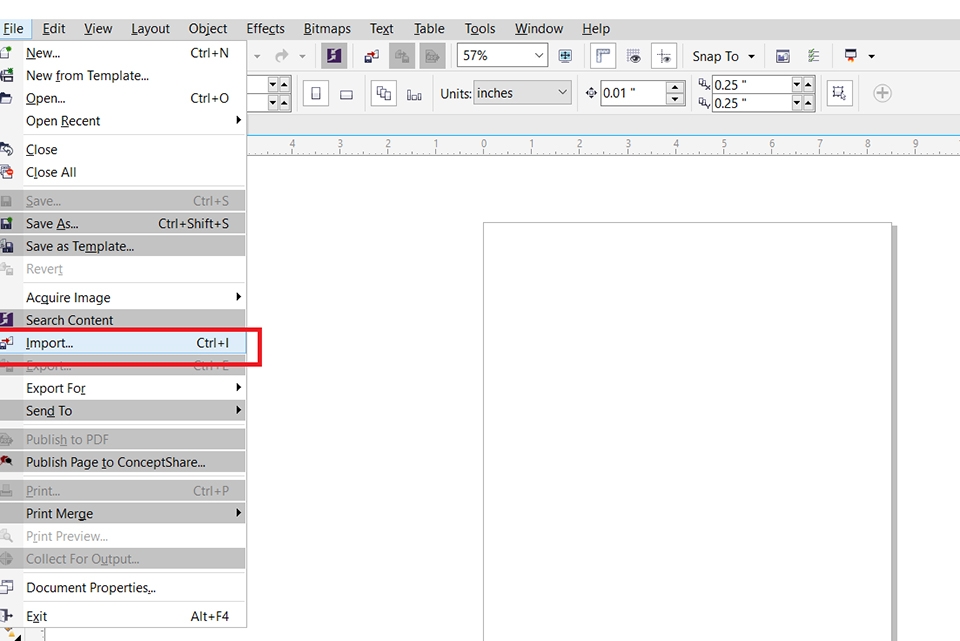Click the Show Guidelines toolbar icon
This screenshot has width=960, height=641.
pos(663,56)
